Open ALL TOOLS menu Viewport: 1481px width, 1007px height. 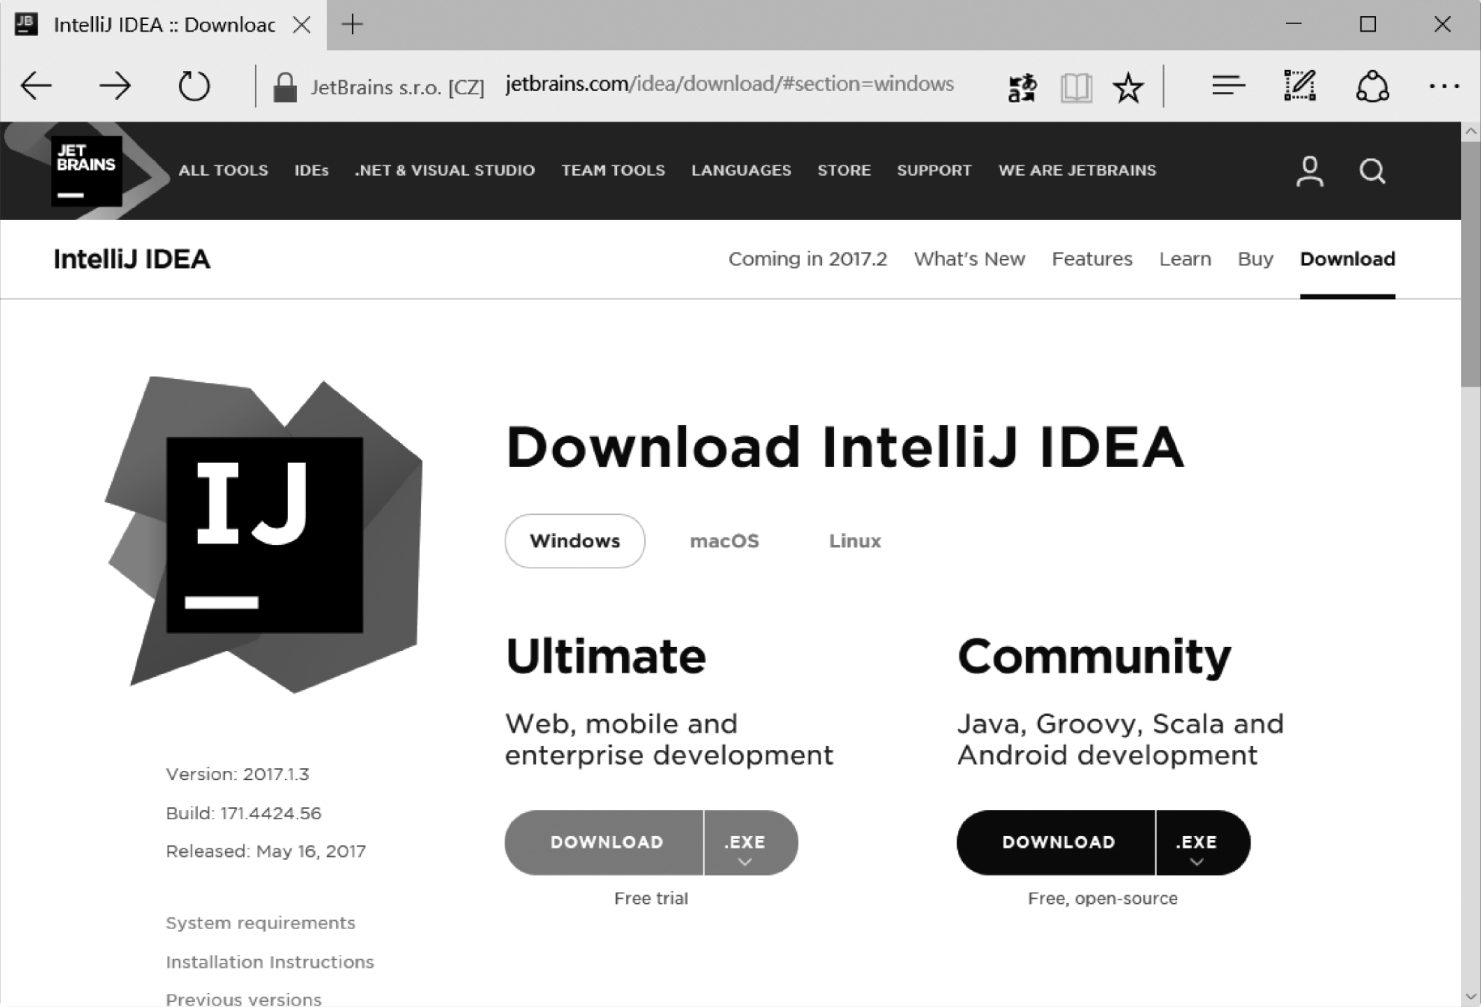[x=223, y=171]
